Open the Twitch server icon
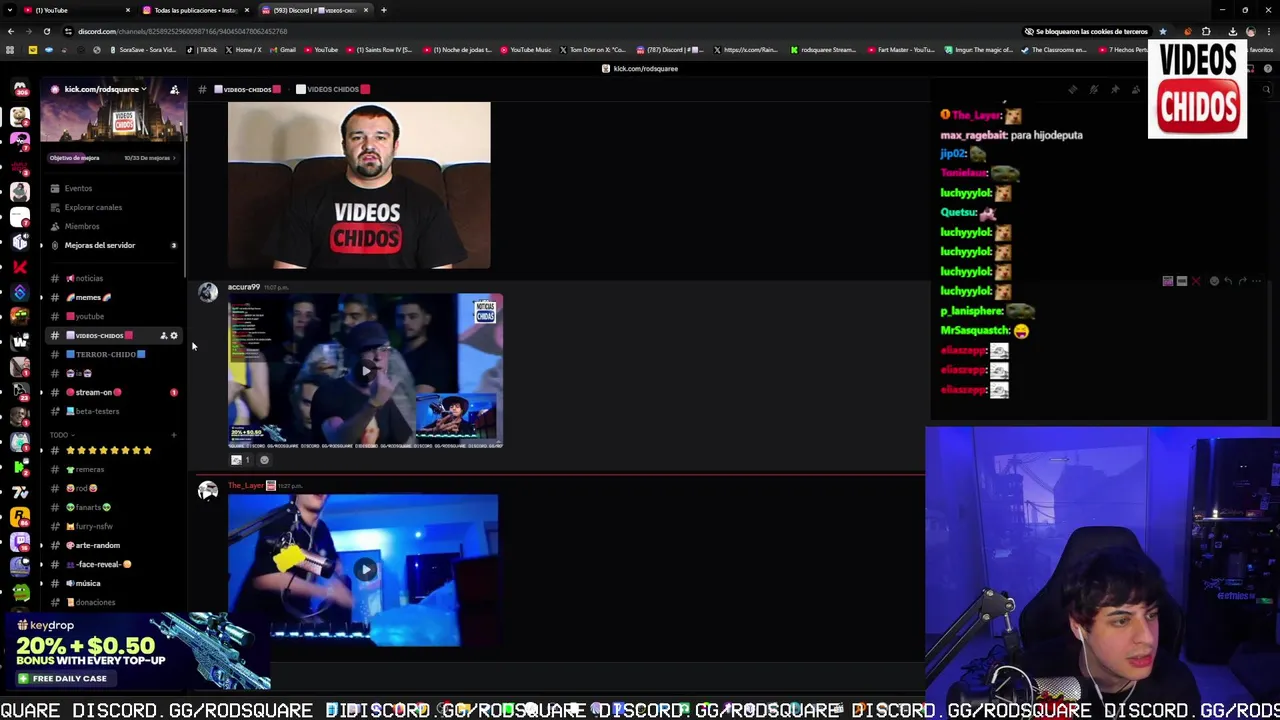 20,541
